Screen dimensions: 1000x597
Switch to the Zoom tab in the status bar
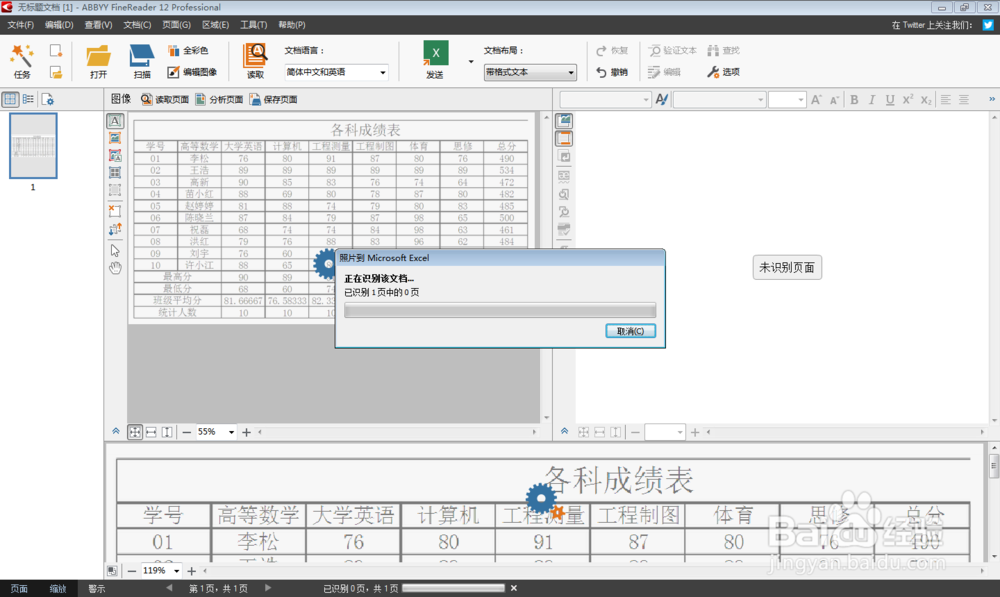pos(58,589)
